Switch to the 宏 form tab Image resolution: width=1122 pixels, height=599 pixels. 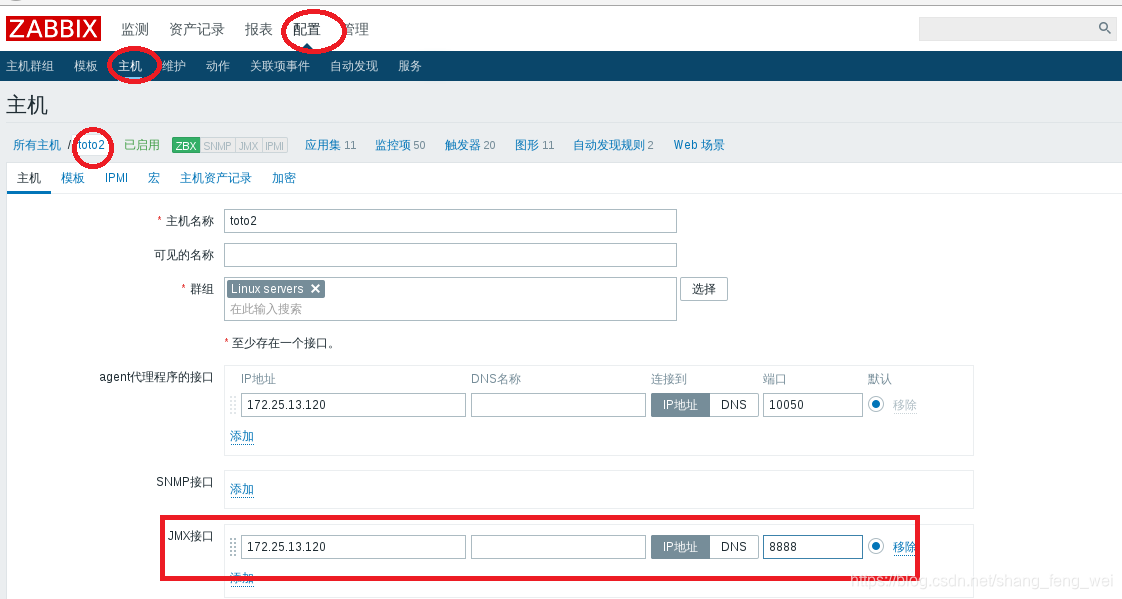pyautogui.click(x=154, y=178)
